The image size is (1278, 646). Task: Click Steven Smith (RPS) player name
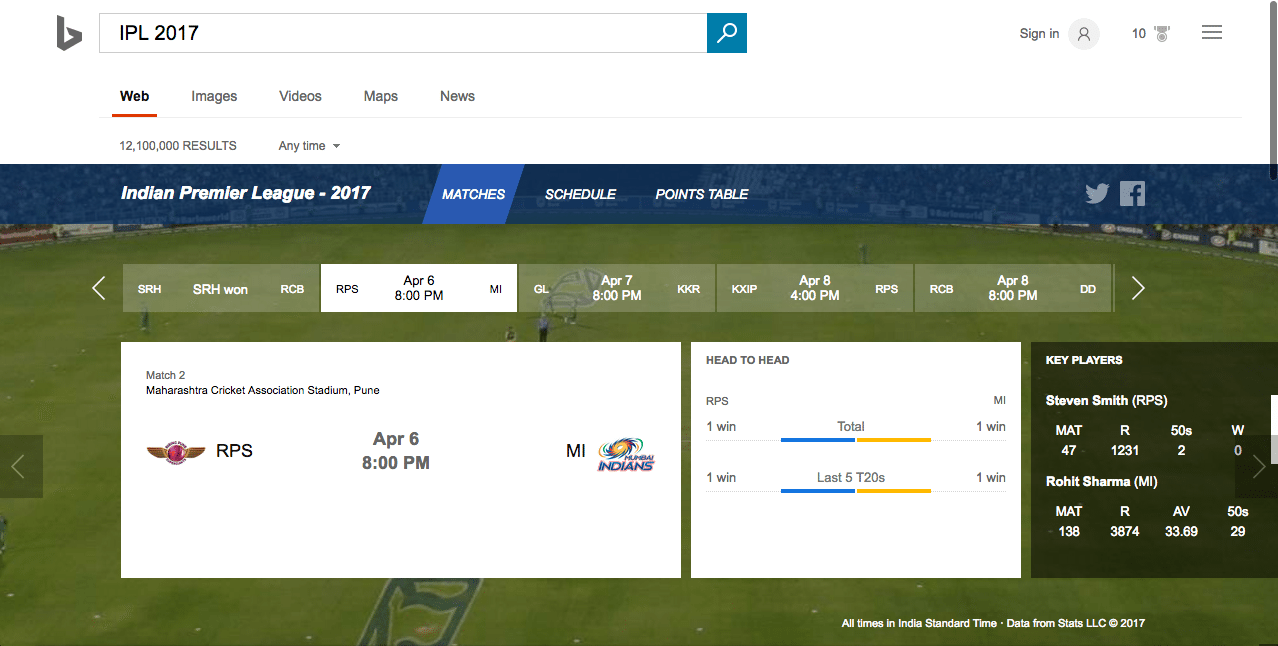(1106, 400)
